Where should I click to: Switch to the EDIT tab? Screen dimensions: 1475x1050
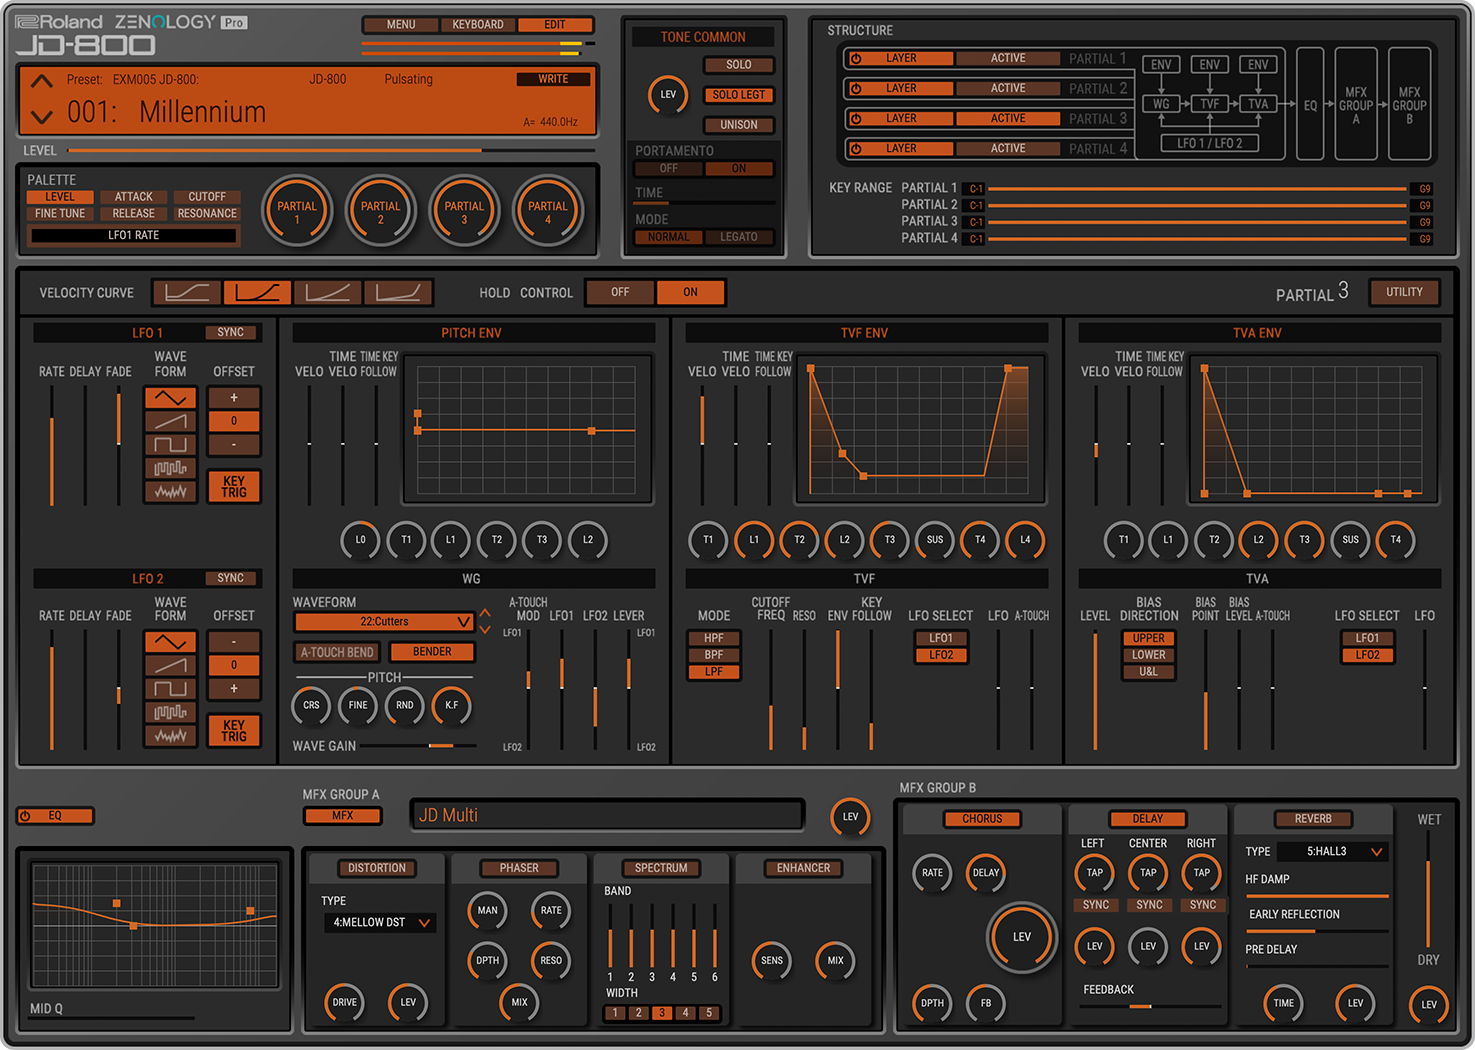(x=556, y=24)
